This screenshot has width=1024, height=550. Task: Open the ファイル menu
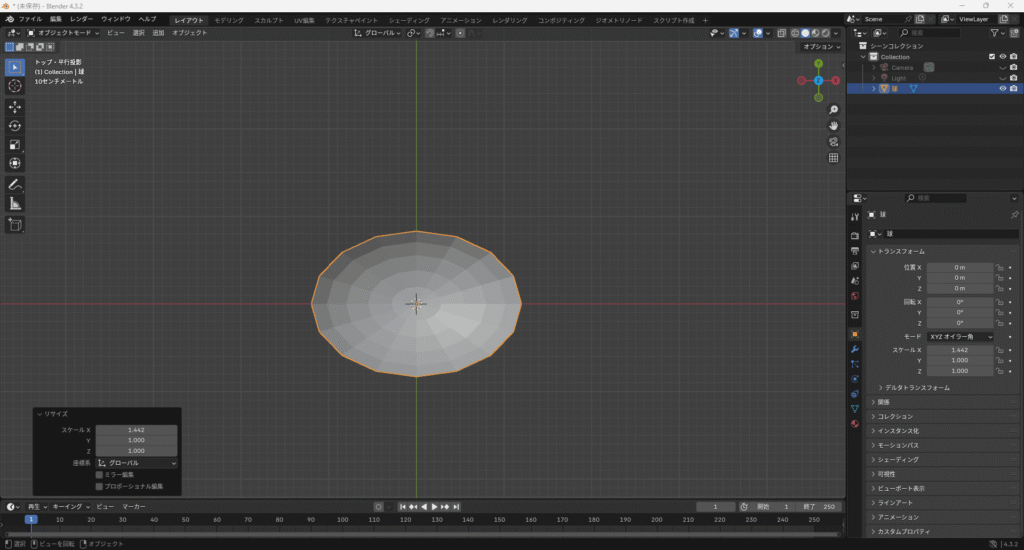30,20
